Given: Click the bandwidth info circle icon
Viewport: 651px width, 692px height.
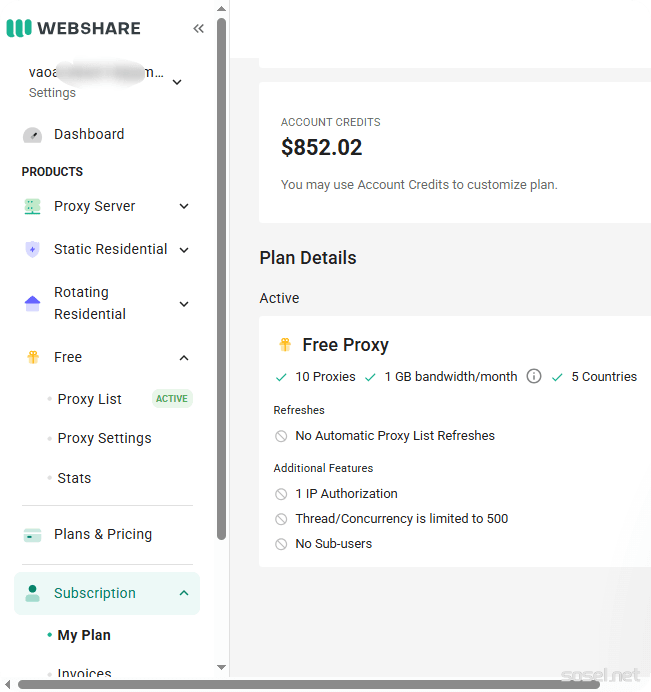Looking at the screenshot, I should tap(534, 377).
